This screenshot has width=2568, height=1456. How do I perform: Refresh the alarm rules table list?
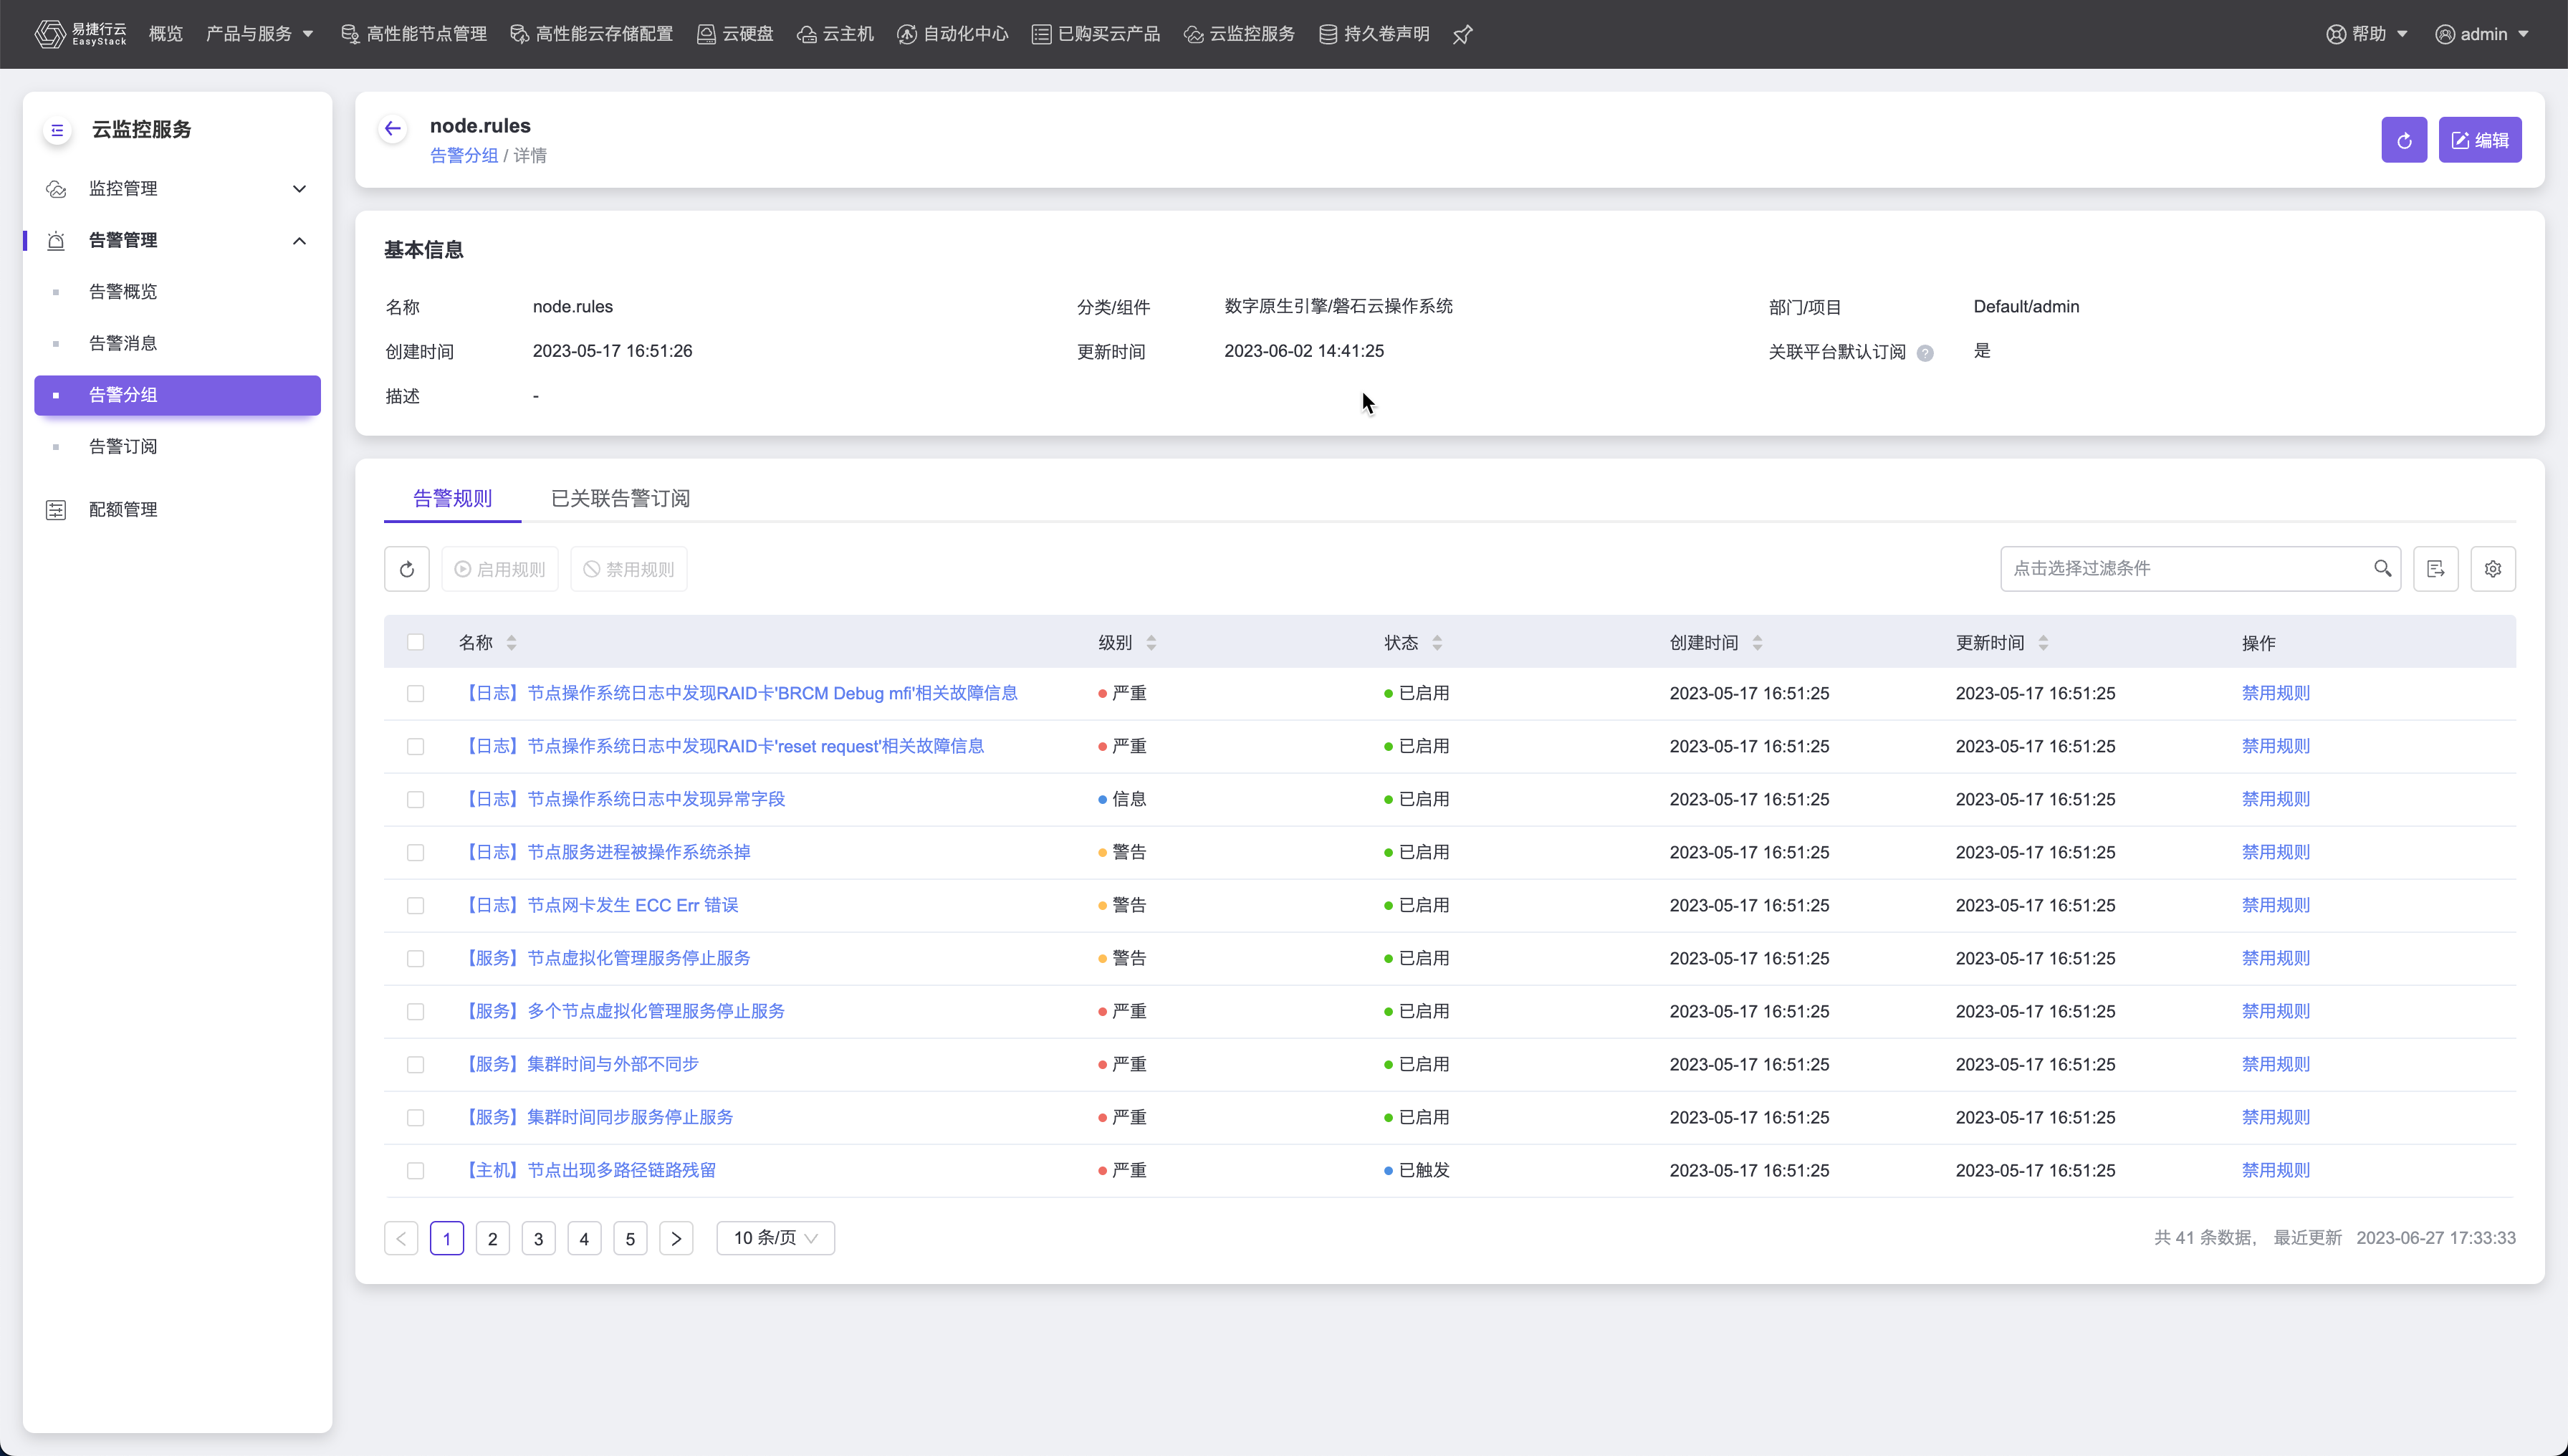pos(406,569)
